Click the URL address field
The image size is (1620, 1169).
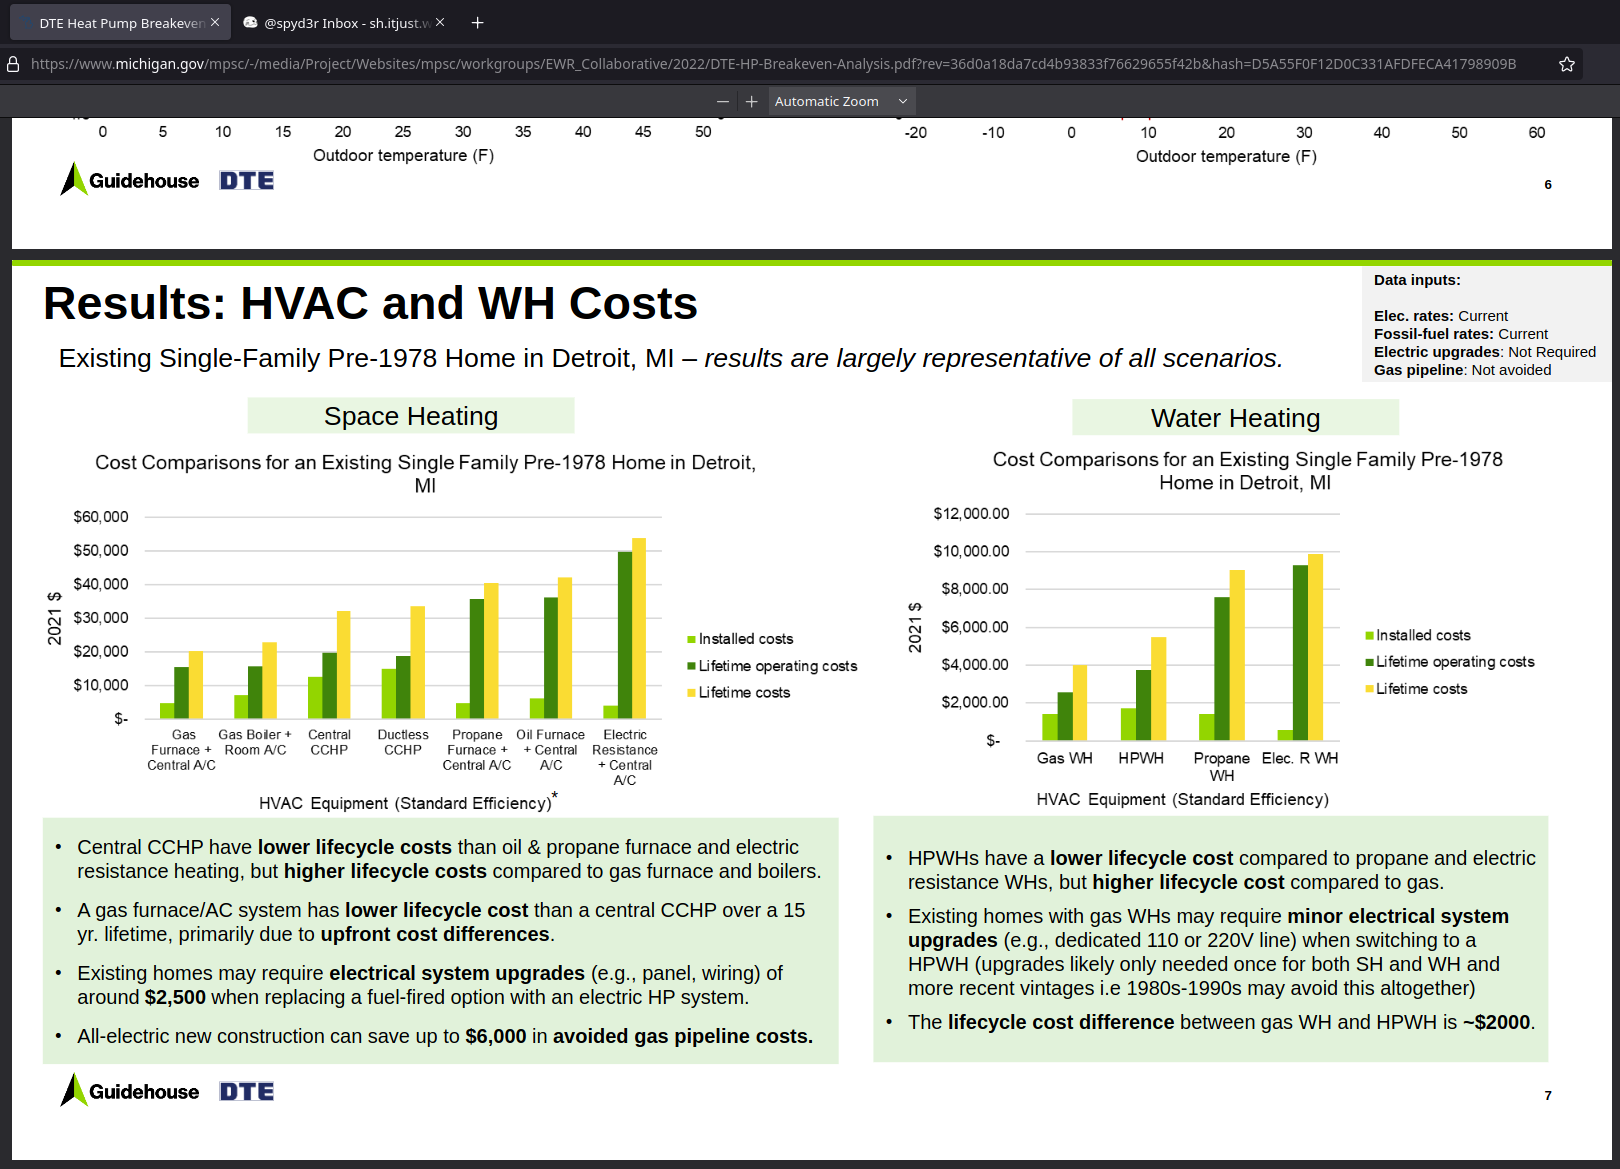pos(770,64)
